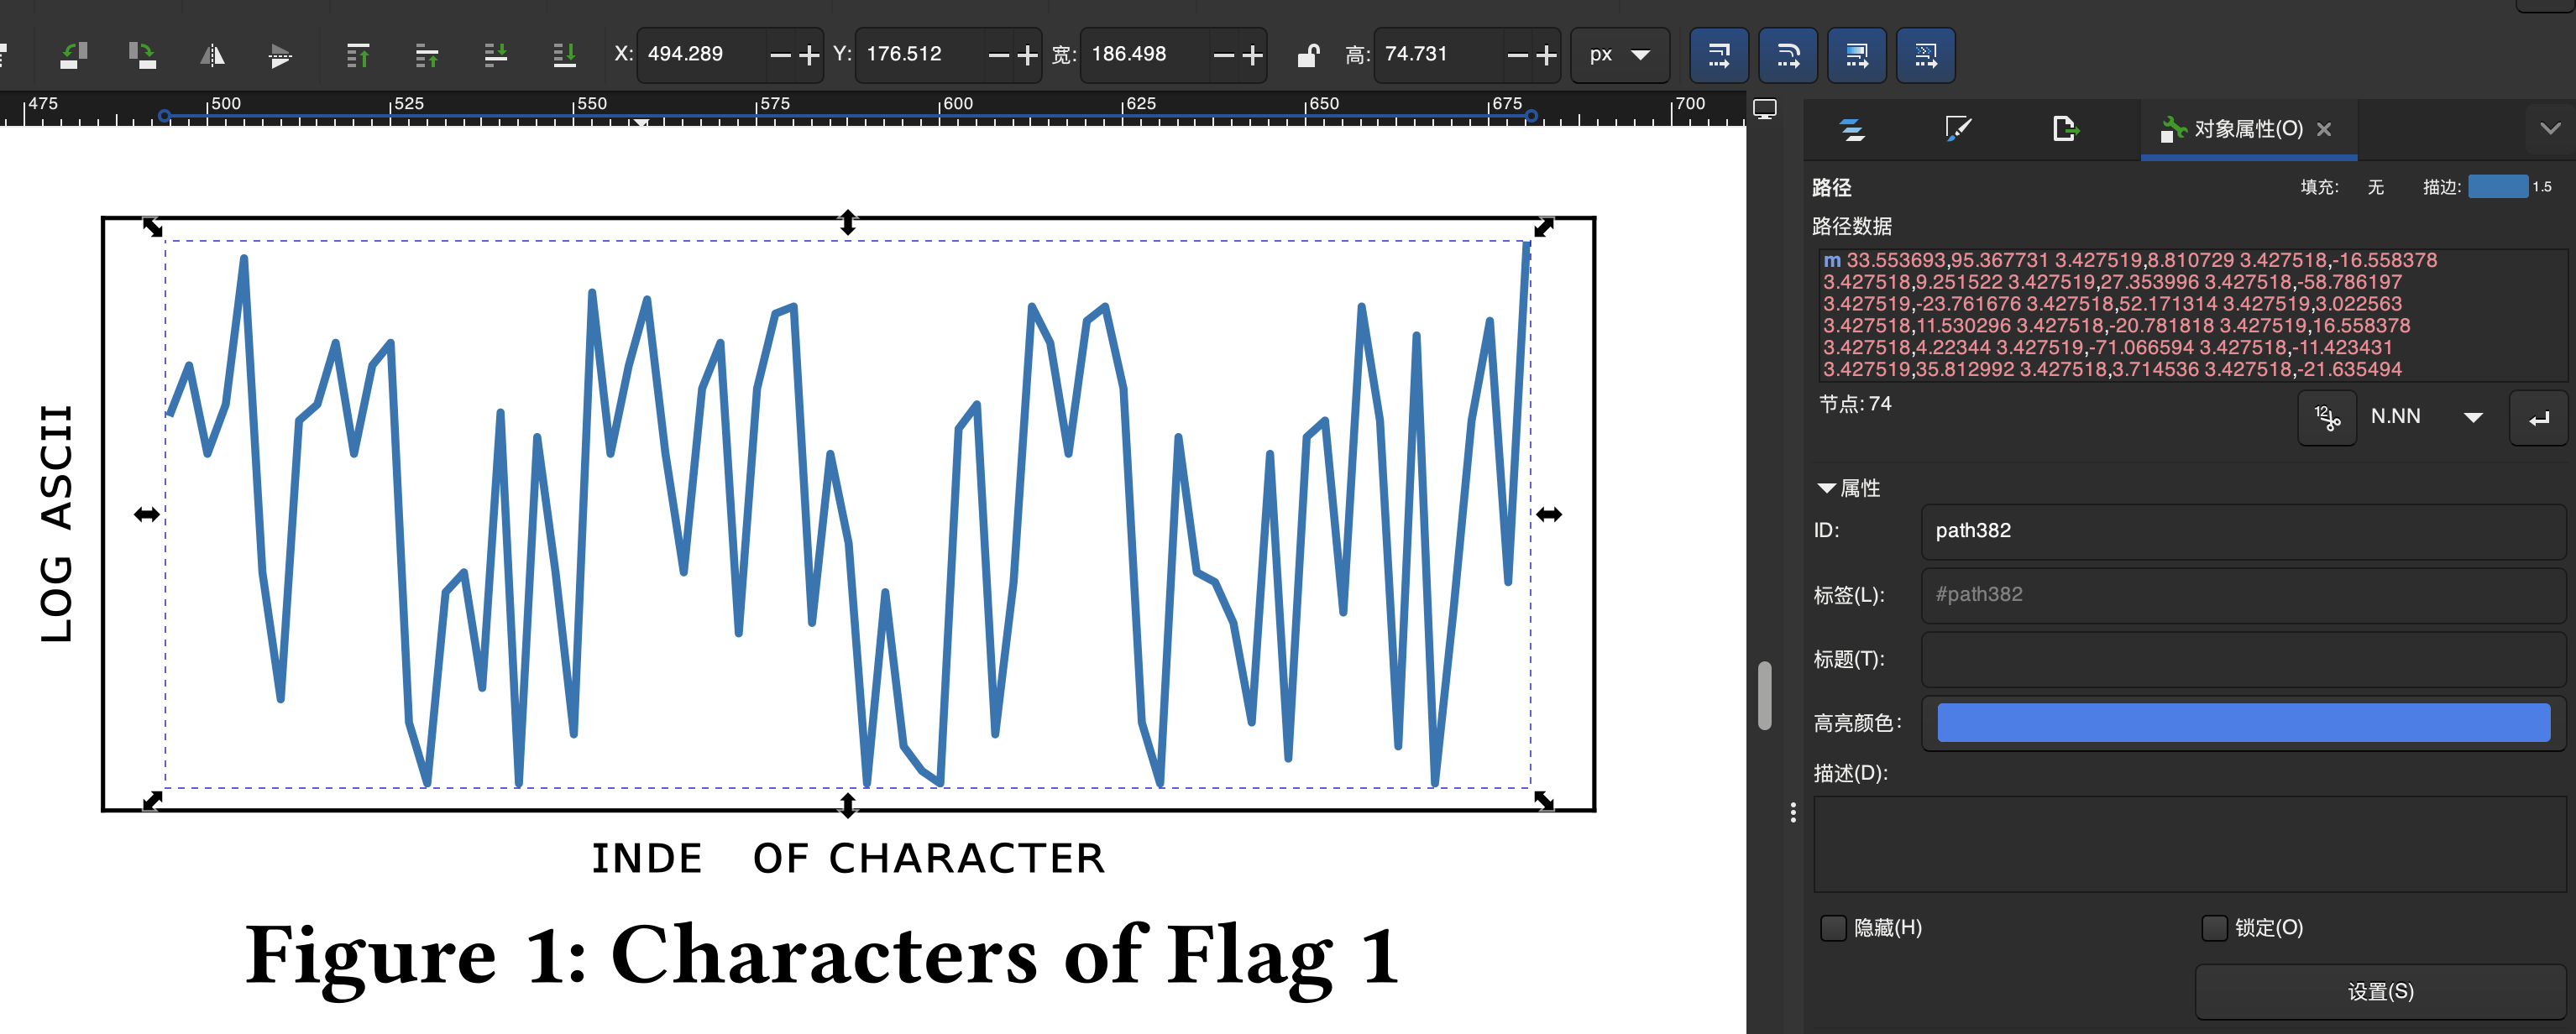This screenshot has height=1034, width=2576.
Task: Apply path data with enter button
Action: click(x=2538, y=417)
